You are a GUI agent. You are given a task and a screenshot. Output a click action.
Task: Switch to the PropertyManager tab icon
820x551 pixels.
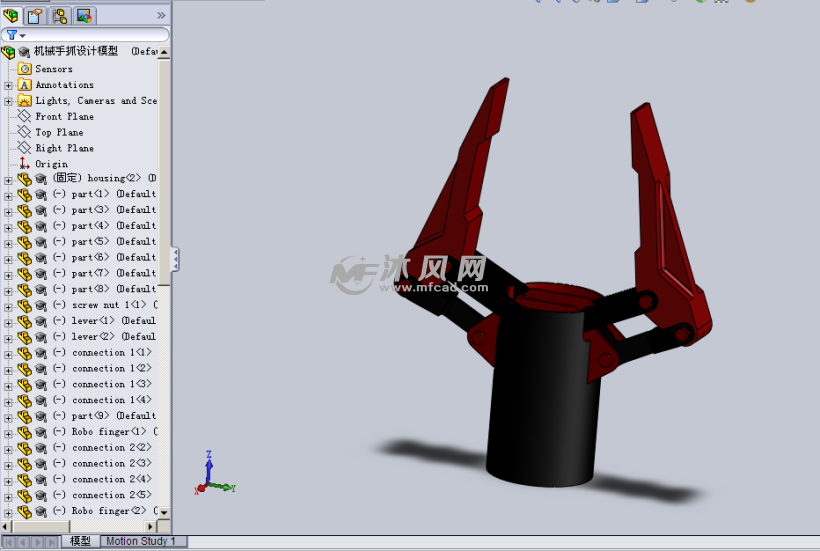point(35,15)
